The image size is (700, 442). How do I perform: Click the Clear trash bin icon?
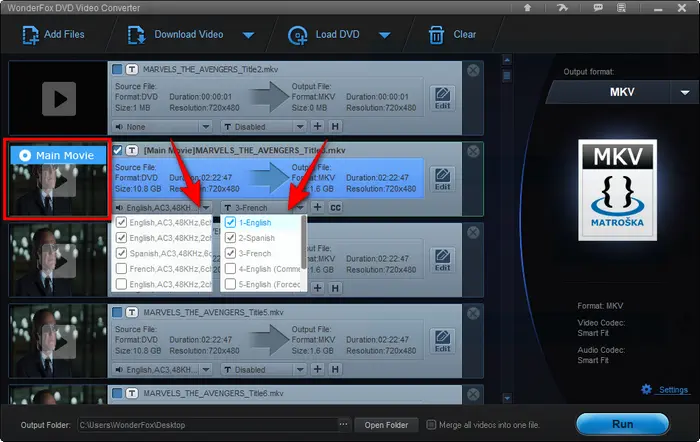[436, 34]
